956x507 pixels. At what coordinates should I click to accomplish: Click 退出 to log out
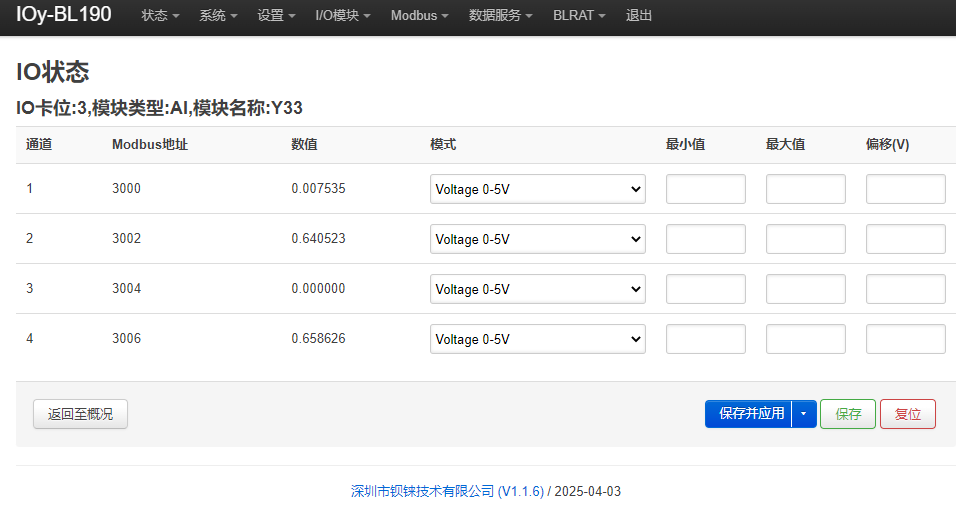pyautogui.click(x=639, y=16)
